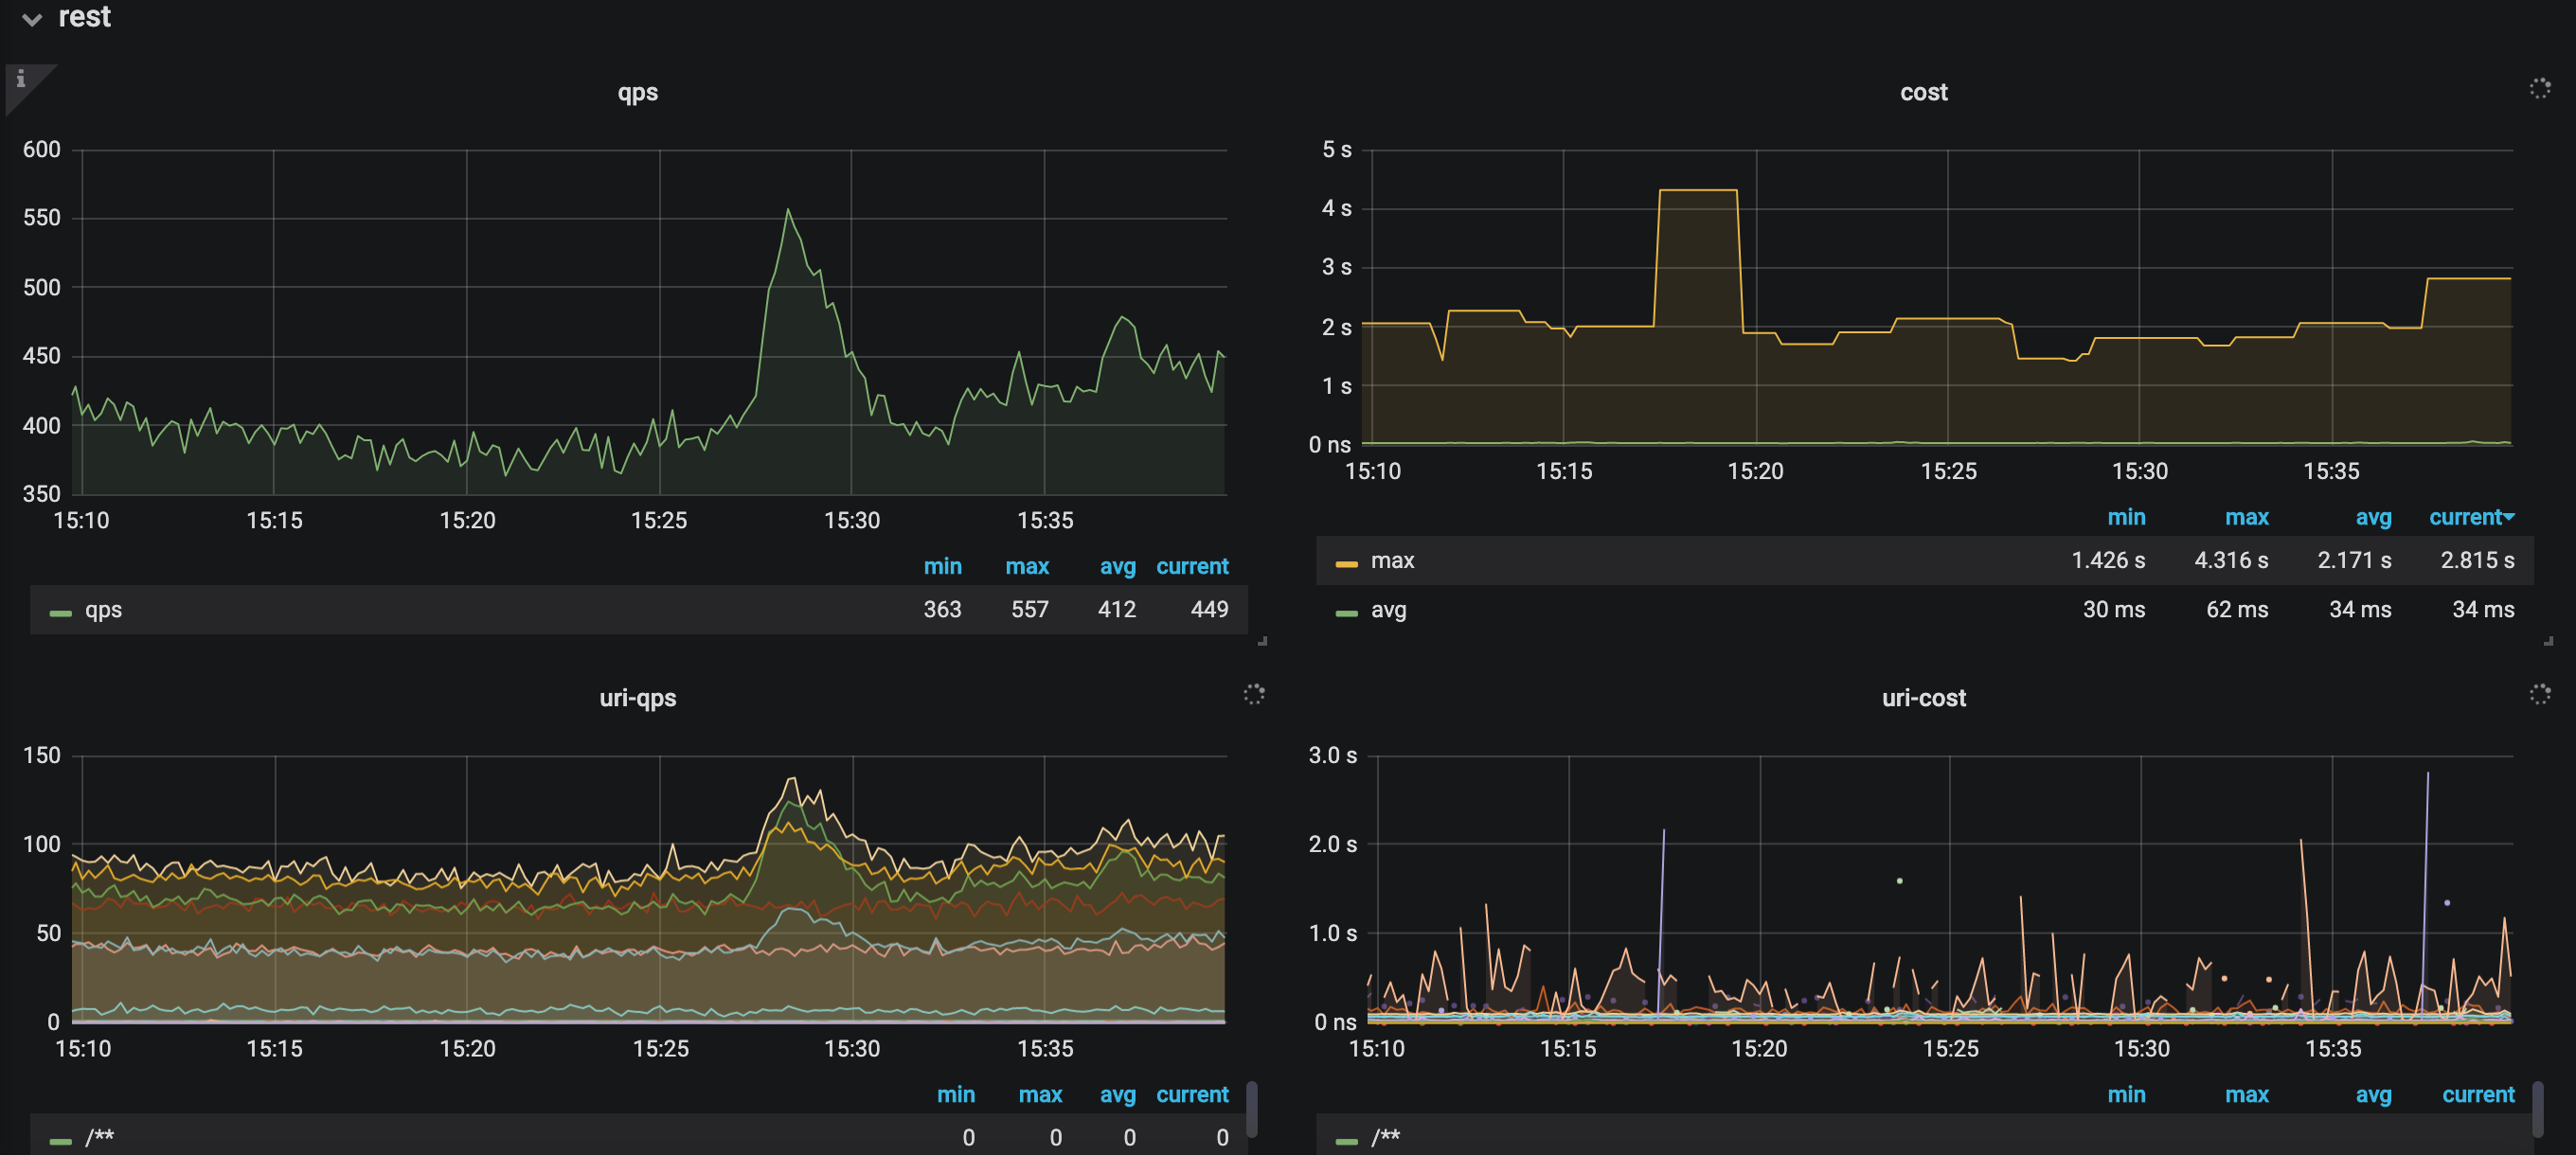Click green color swatch of qps series

pyautogui.click(x=61, y=613)
